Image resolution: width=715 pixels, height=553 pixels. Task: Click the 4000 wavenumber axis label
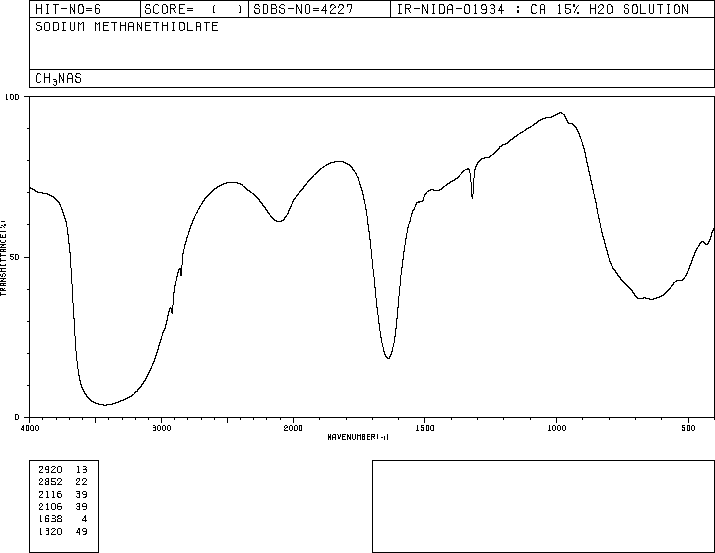[30, 428]
